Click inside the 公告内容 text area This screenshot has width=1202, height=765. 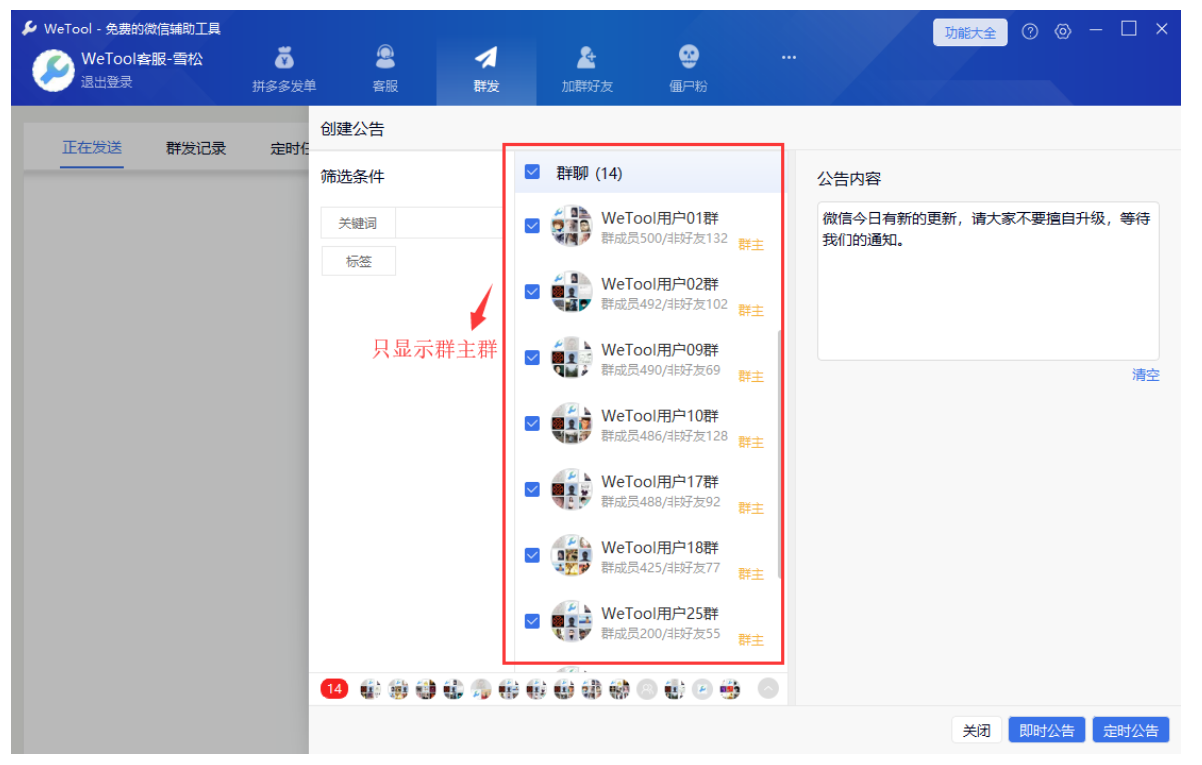tap(988, 281)
